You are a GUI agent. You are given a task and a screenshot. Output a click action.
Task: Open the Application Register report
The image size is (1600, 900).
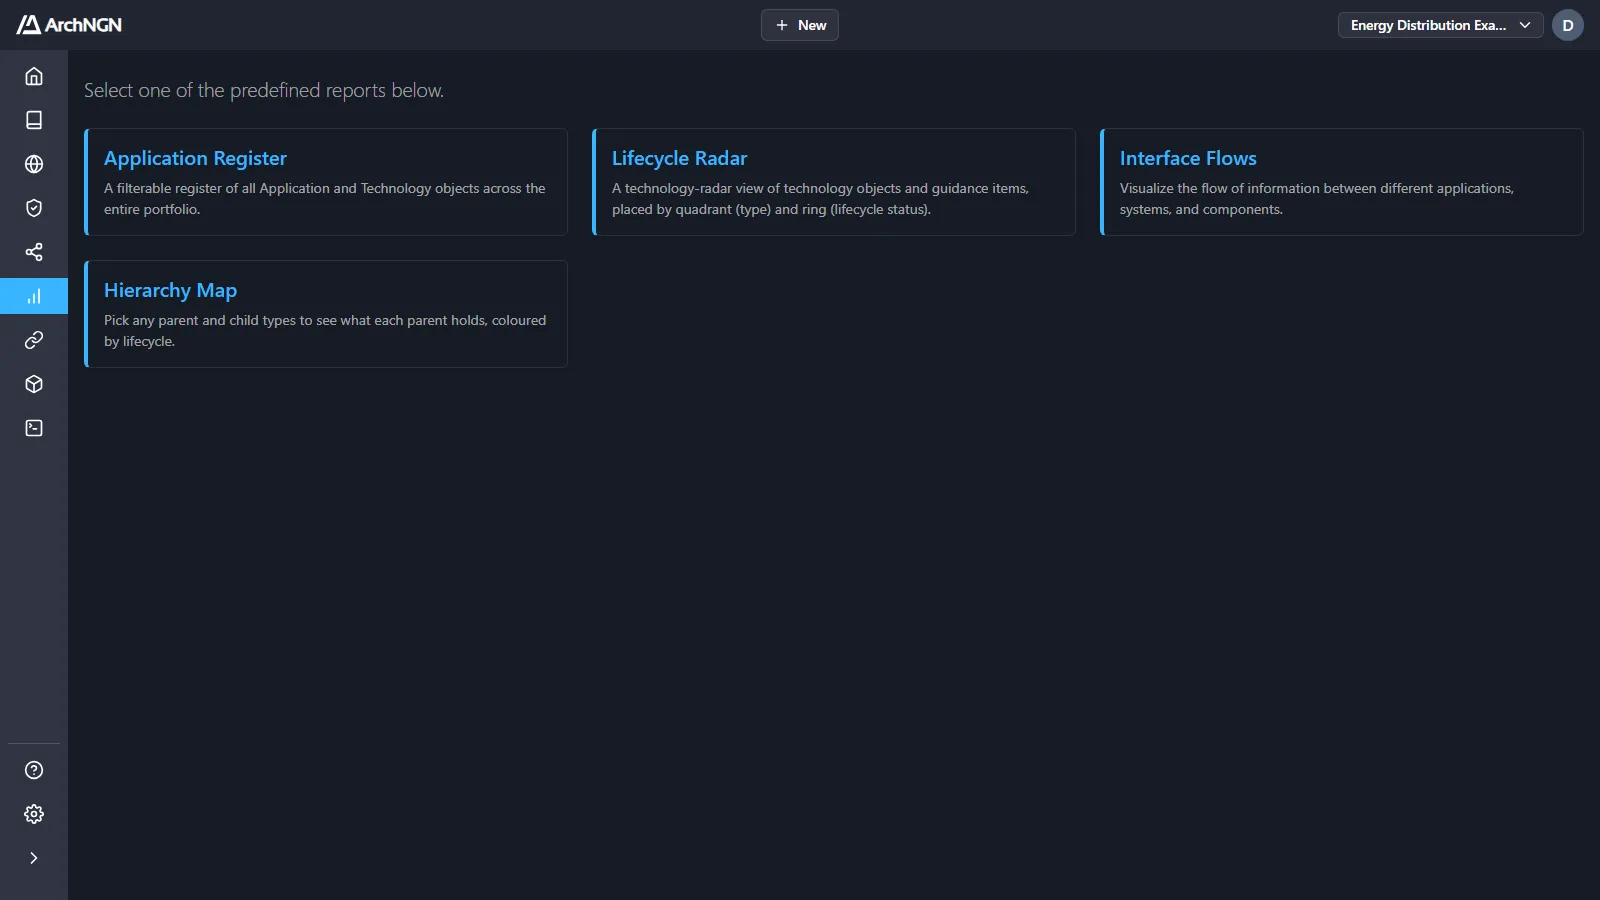pyautogui.click(x=326, y=182)
